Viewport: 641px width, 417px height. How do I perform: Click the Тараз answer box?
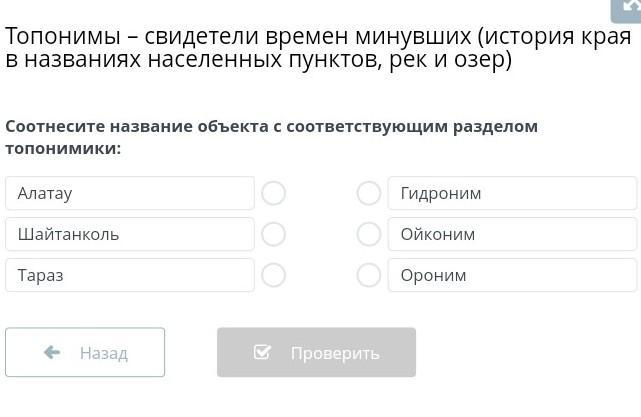click(x=130, y=275)
